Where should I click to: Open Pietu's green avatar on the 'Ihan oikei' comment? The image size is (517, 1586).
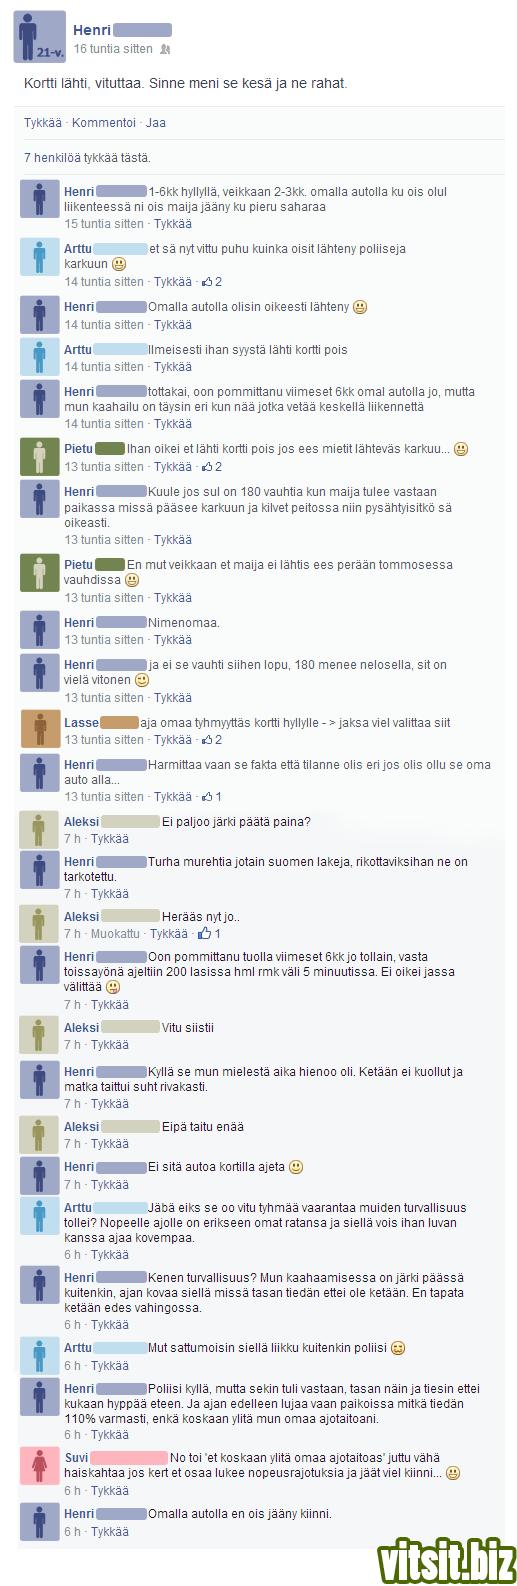pyautogui.click(x=39, y=456)
